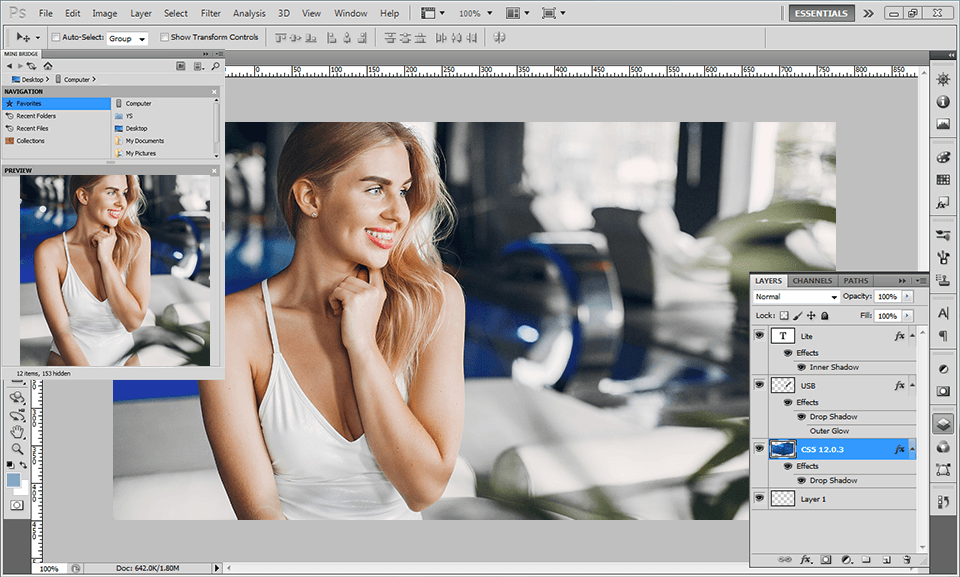The width and height of the screenshot is (960, 577).
Task: Hide the USB layer
Action: pyautogui.click(x=758, y=384)
